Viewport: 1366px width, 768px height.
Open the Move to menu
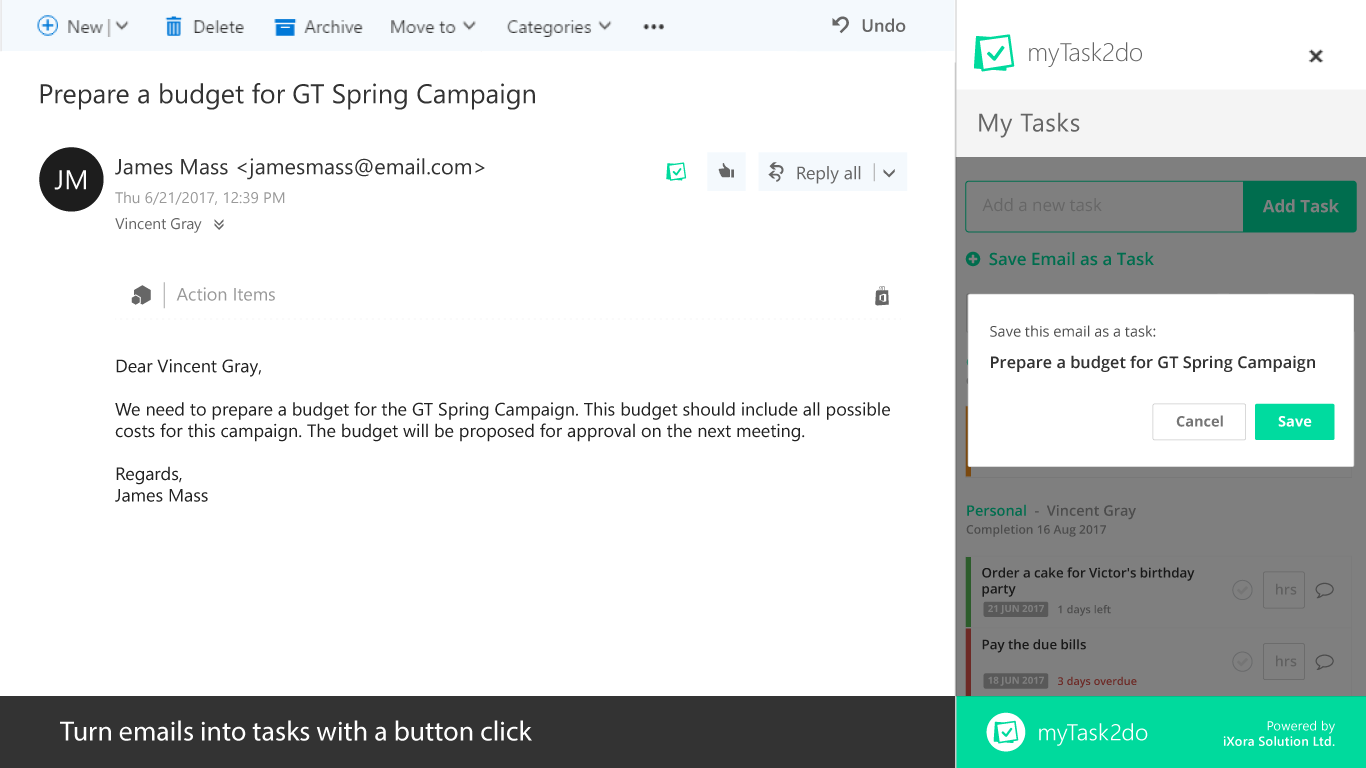click(x=432, y=27)
